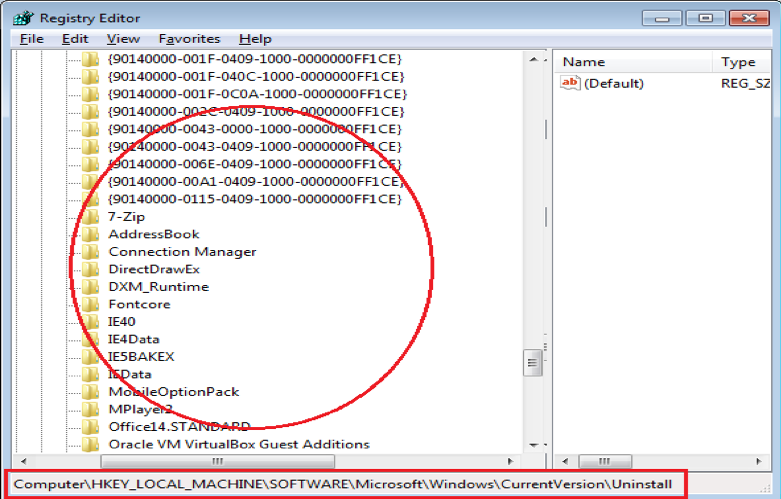
Task: Select the Office14.STANDARD key
Action: [179, 427]
